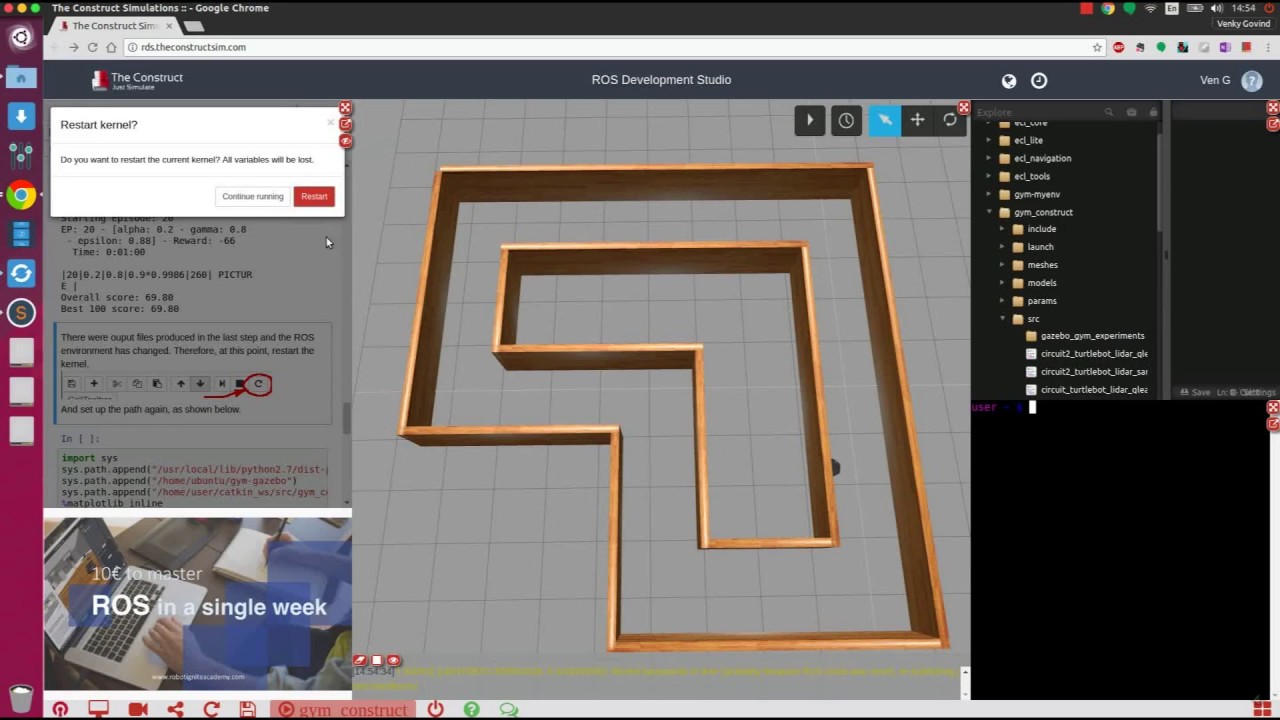Activate the Gazebo rotate tool
Viewport: 1280px width, 720px height.
[950, 120]
